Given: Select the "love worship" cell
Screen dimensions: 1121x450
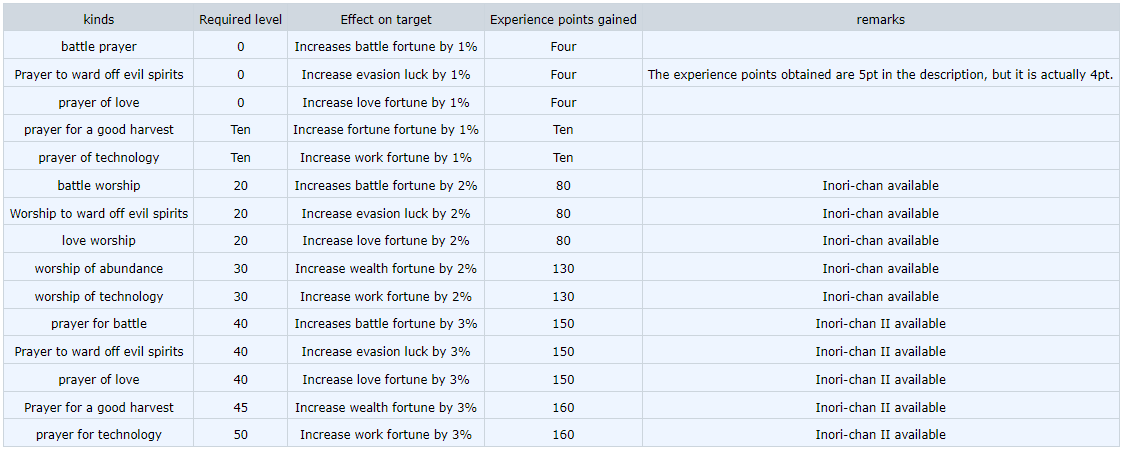Looking at the screenshot, I should tap(98, 240).
